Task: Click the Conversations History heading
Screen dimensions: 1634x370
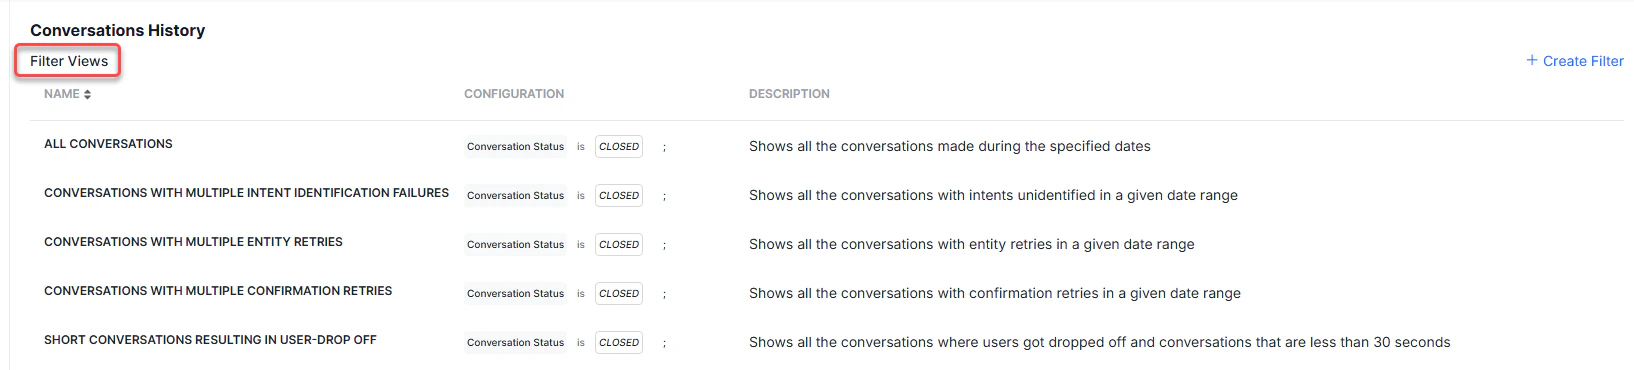Action: 117,30
